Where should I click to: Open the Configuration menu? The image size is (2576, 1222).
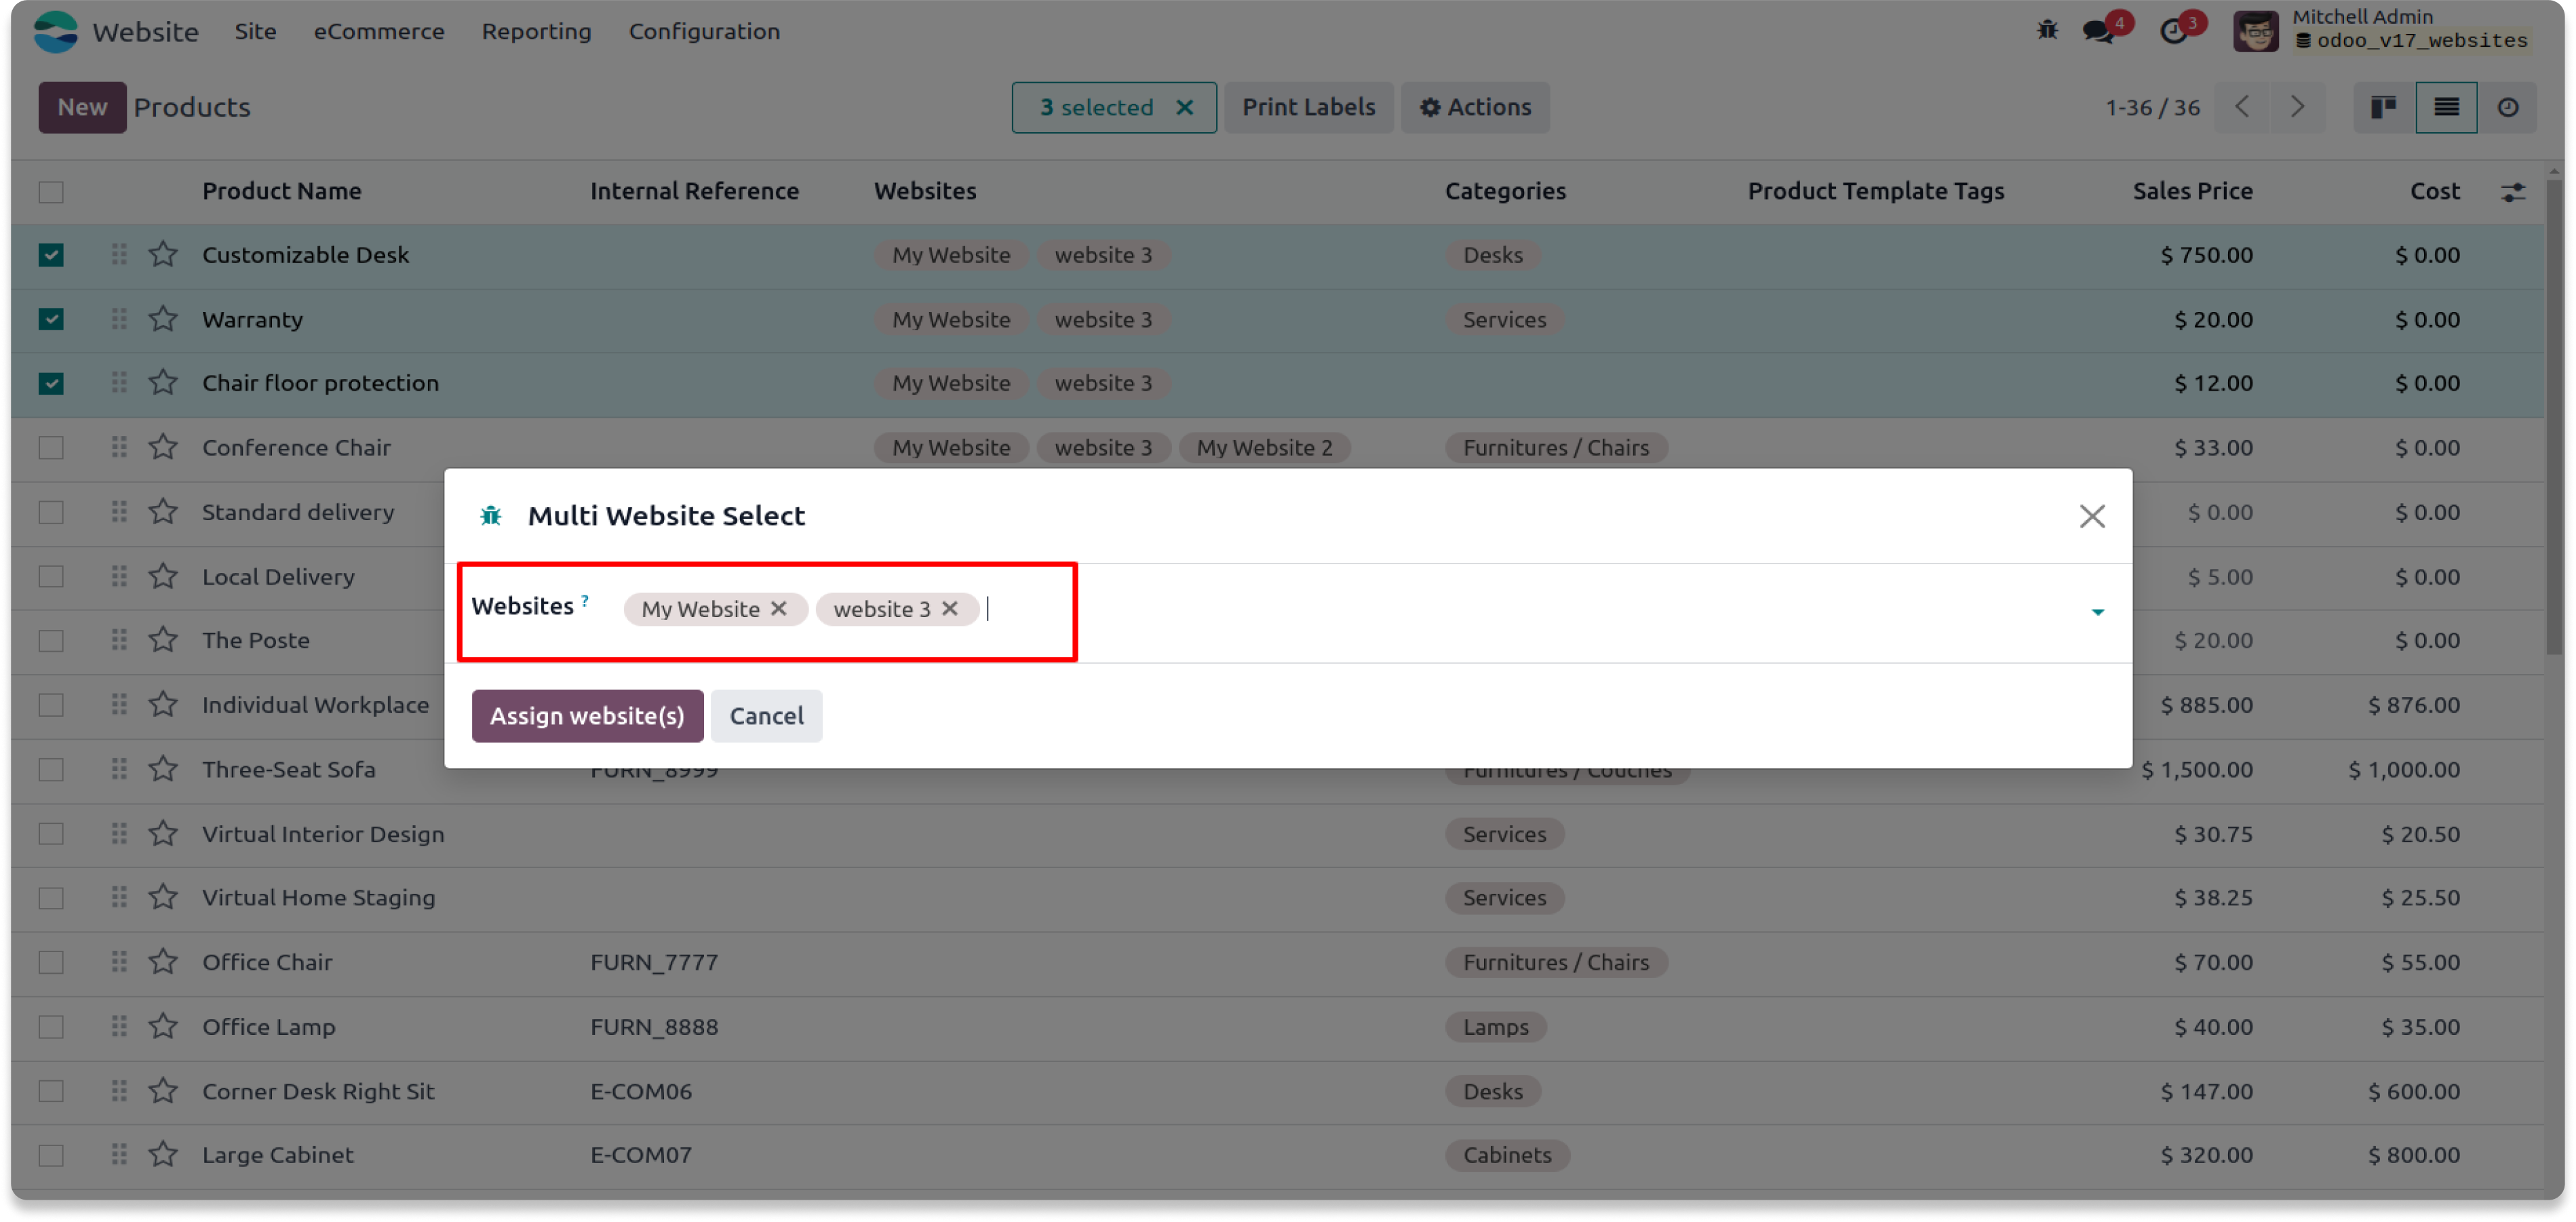point(704,31)
